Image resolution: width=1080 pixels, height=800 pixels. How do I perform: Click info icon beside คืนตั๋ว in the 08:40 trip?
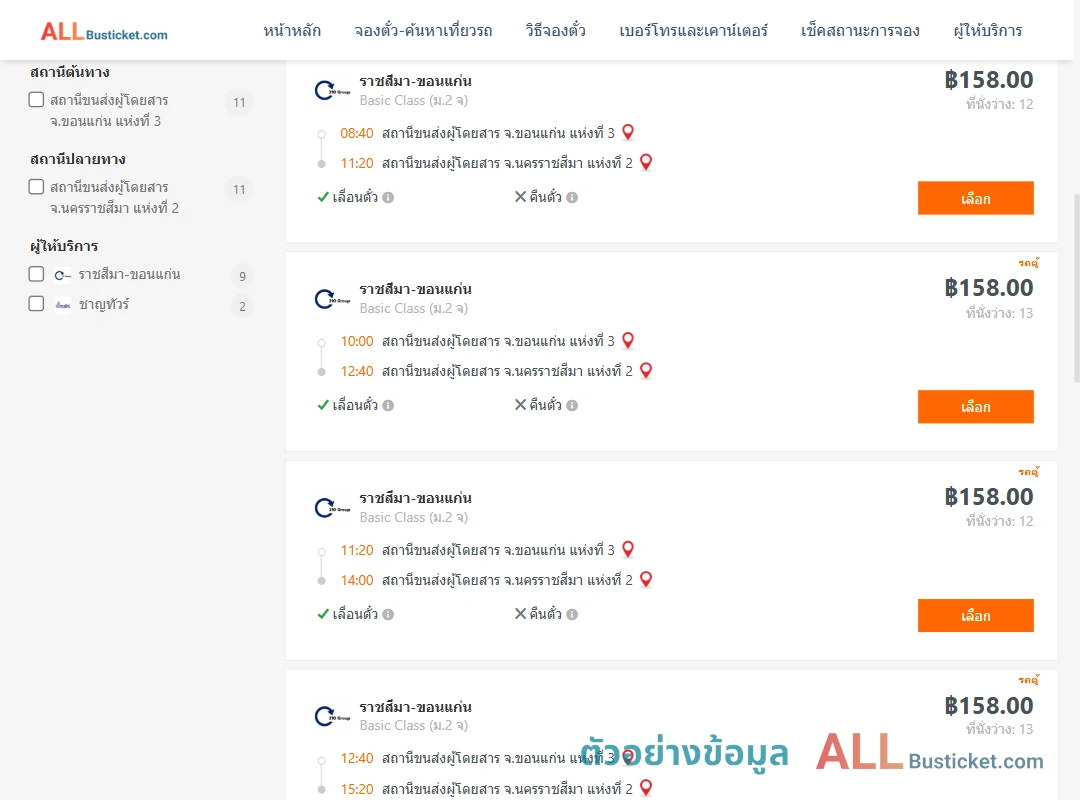[x=572, y=198]
